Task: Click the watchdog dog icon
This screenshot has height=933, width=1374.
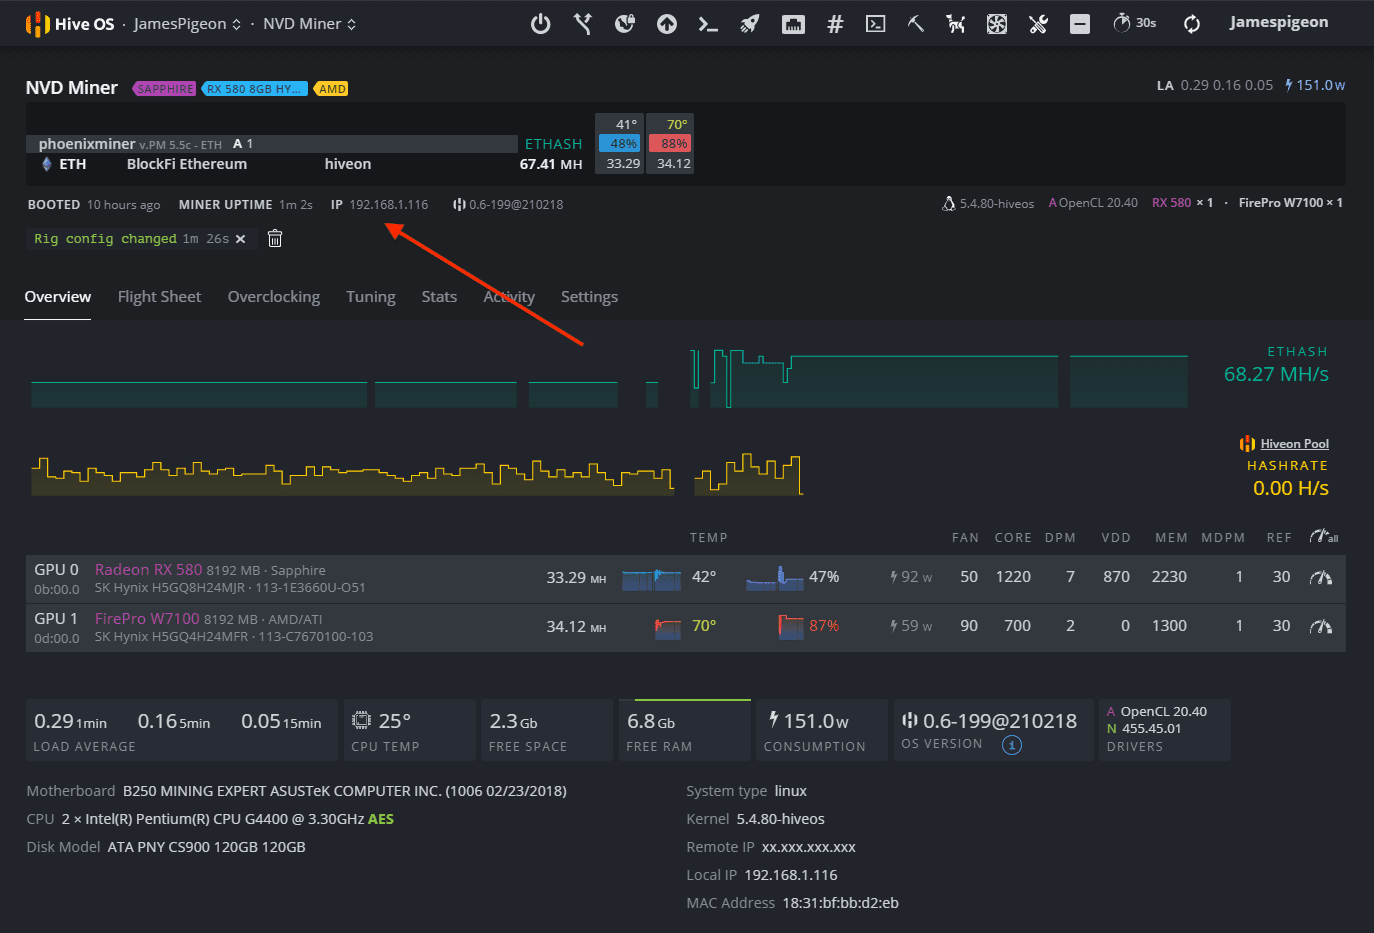Action: tap(956, 24)
